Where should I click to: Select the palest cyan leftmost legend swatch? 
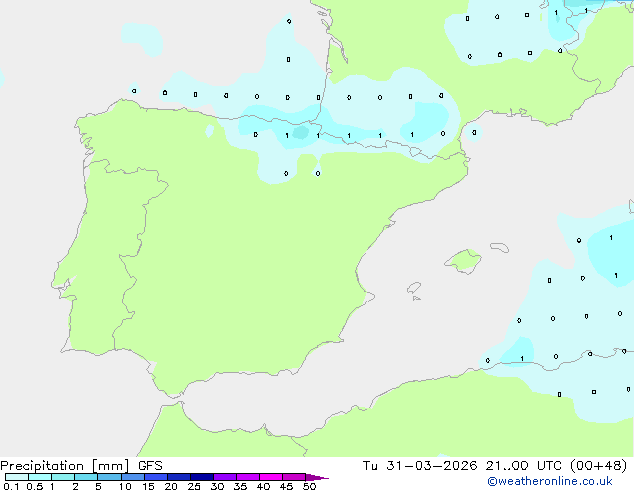point(17,477)
